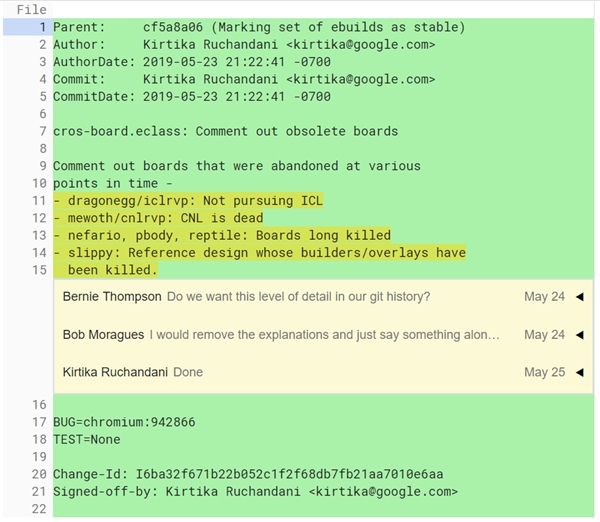Expand Bernie Thompson's comment using its arrow
The image size is (600, 522).
(580, 297)
